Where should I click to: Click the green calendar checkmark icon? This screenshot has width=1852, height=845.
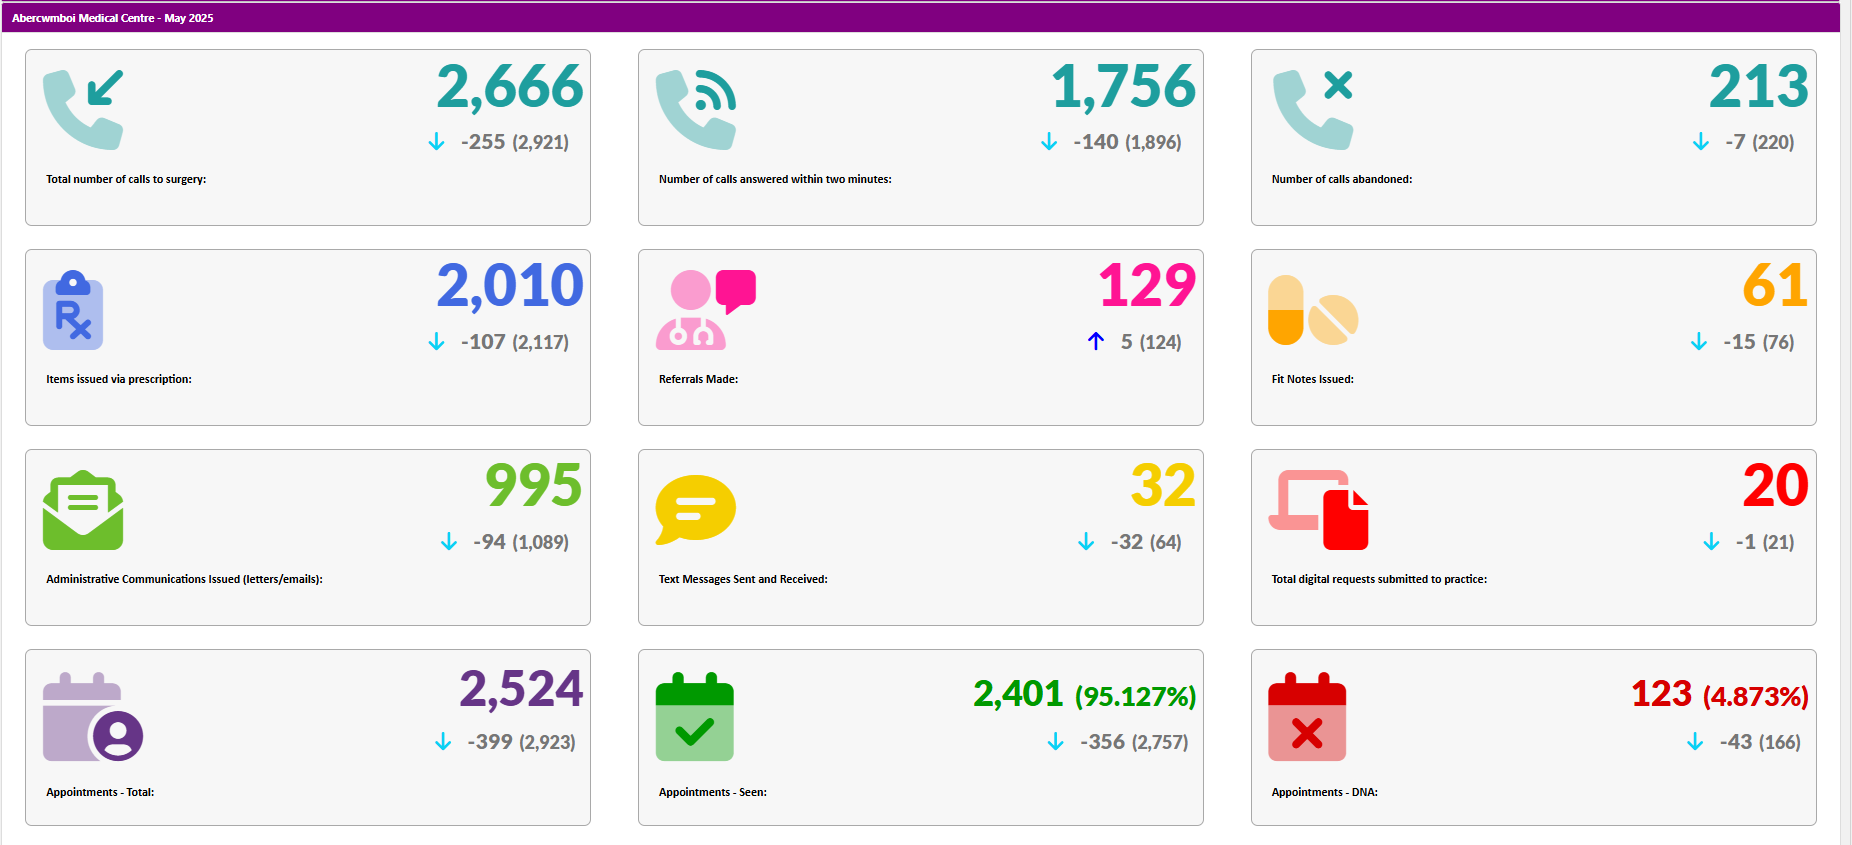click(695, 717)
